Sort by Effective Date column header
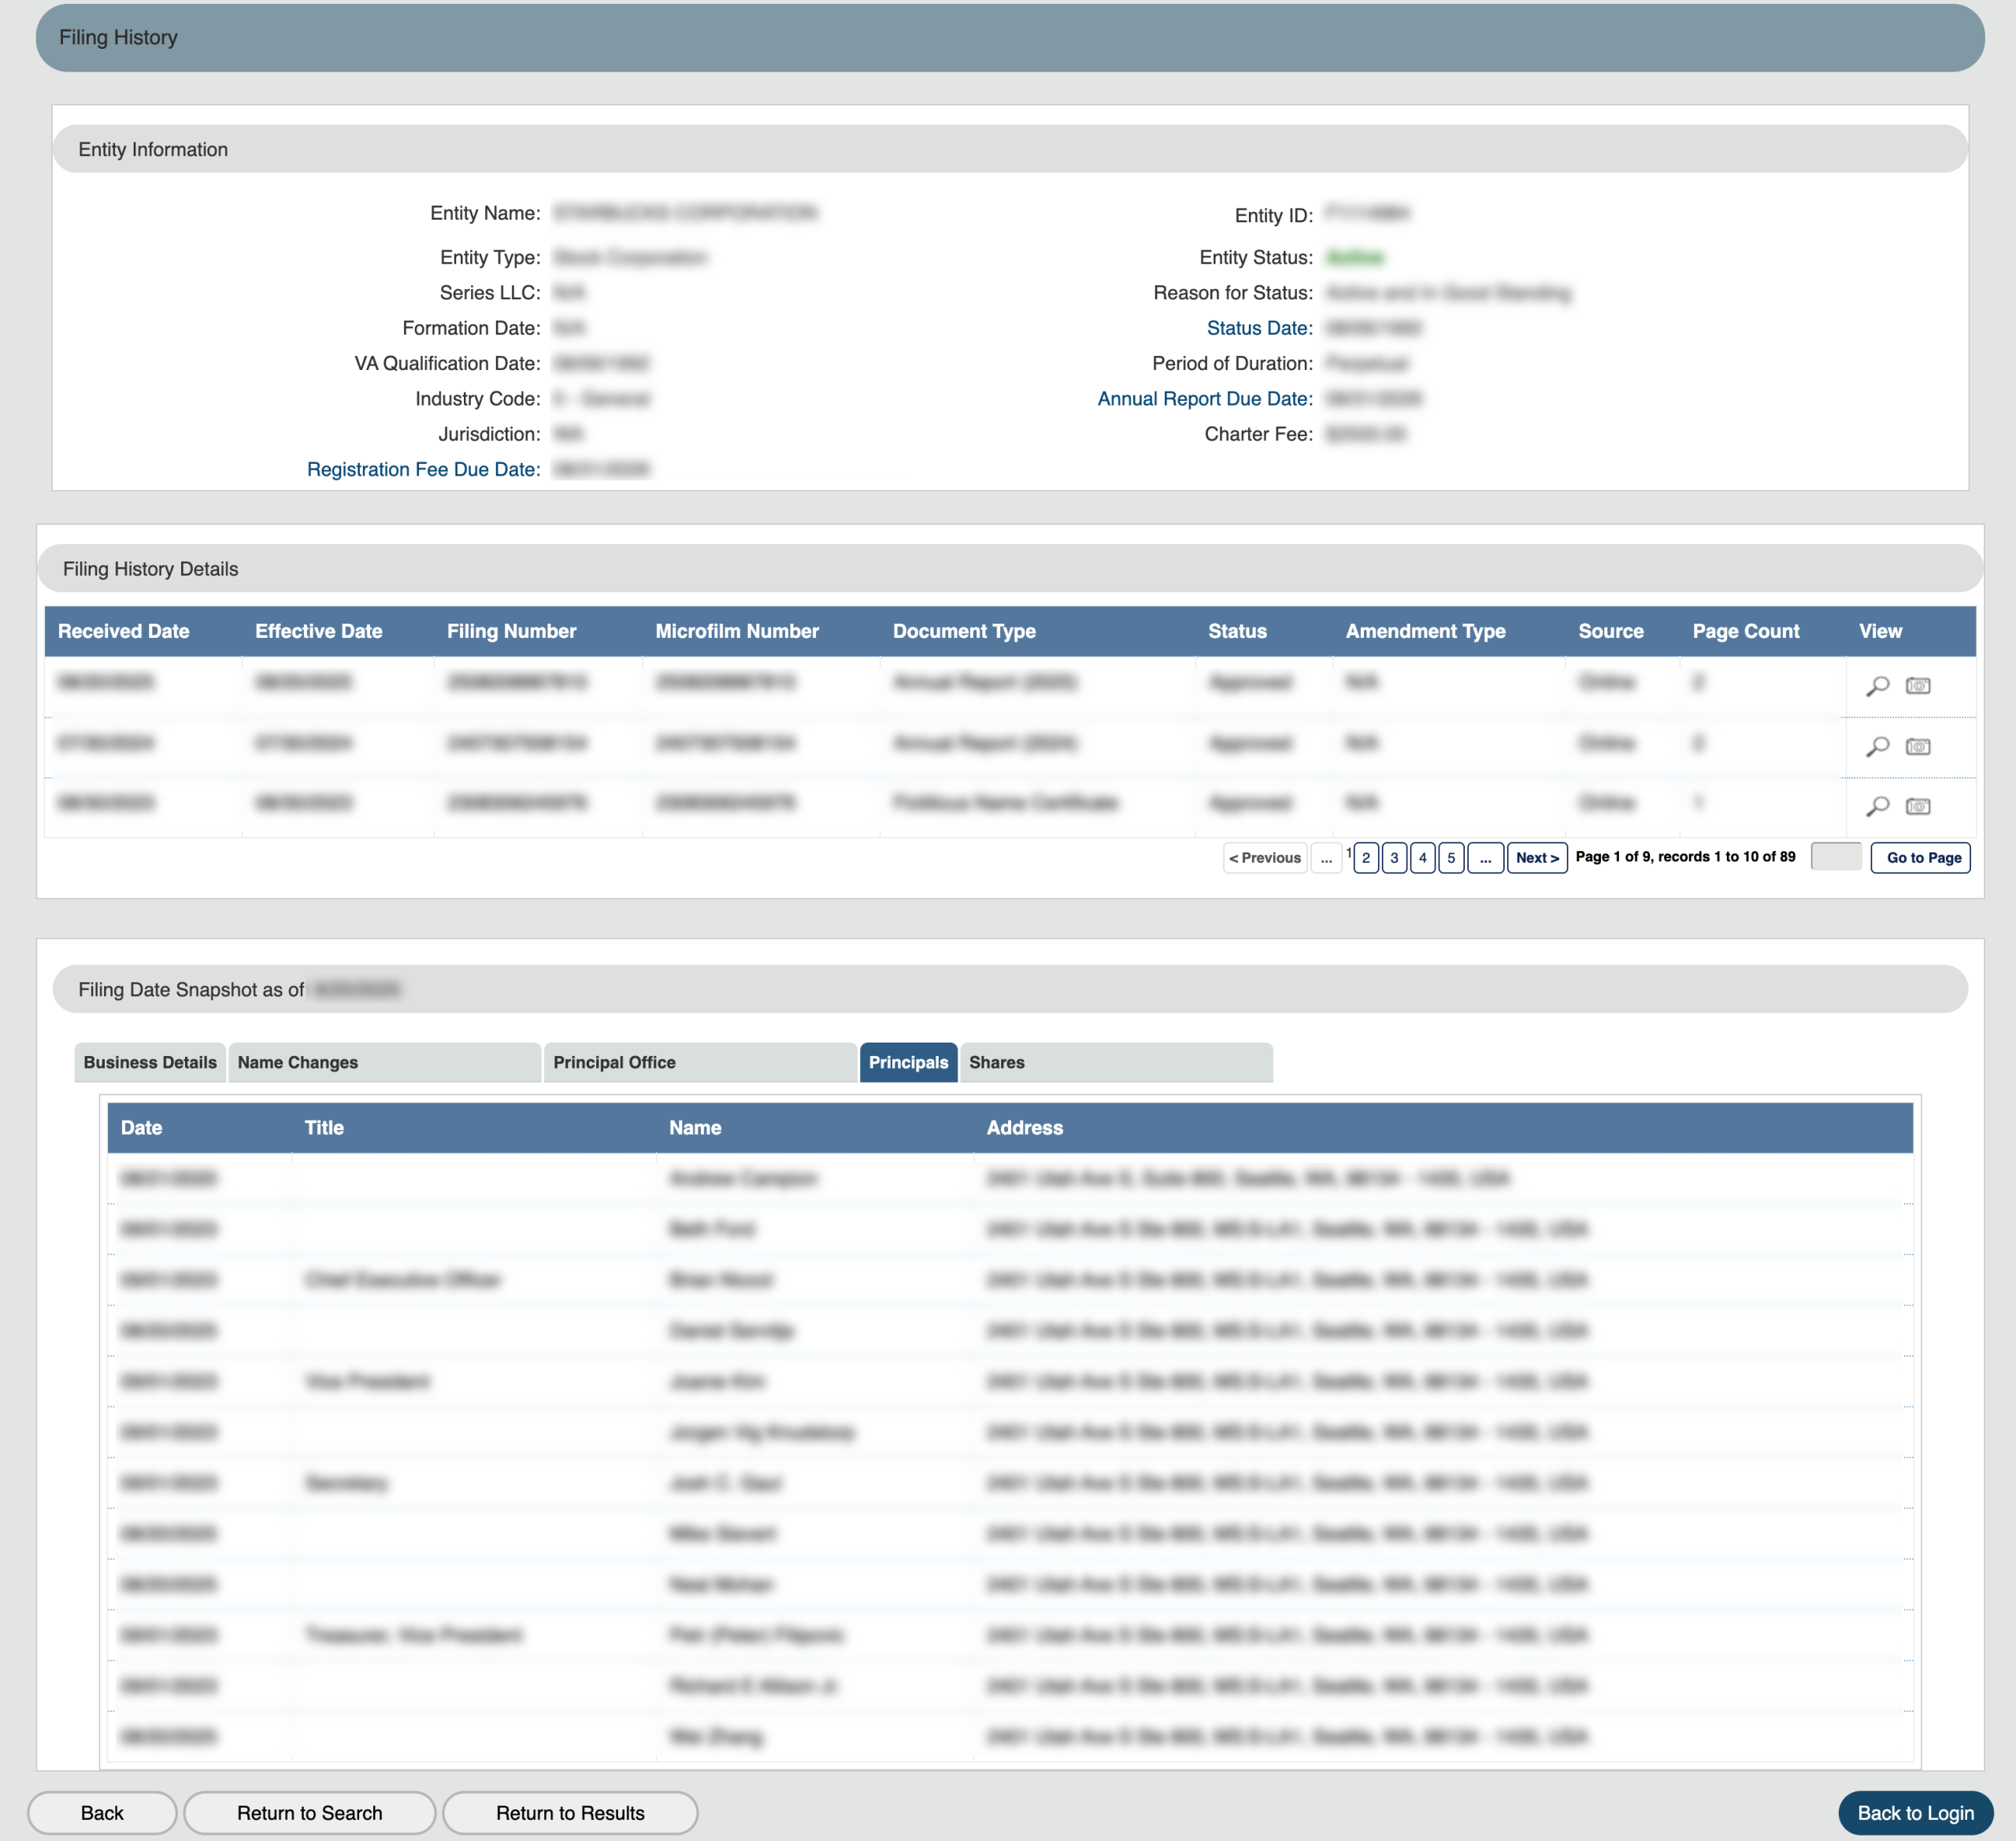The height and width of the screenshot is (1841, 2016). click(x=319, y=631)
